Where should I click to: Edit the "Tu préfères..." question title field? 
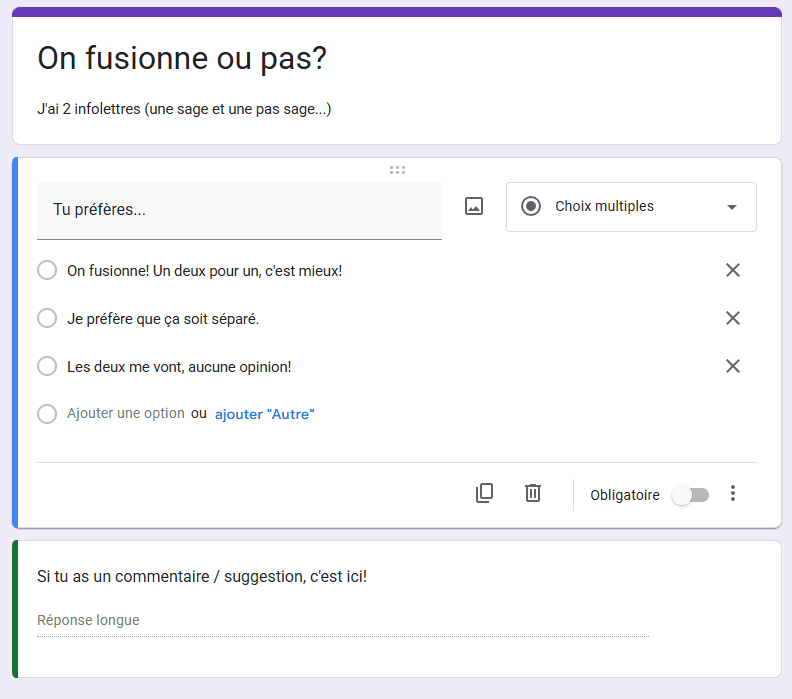[239, 210]
